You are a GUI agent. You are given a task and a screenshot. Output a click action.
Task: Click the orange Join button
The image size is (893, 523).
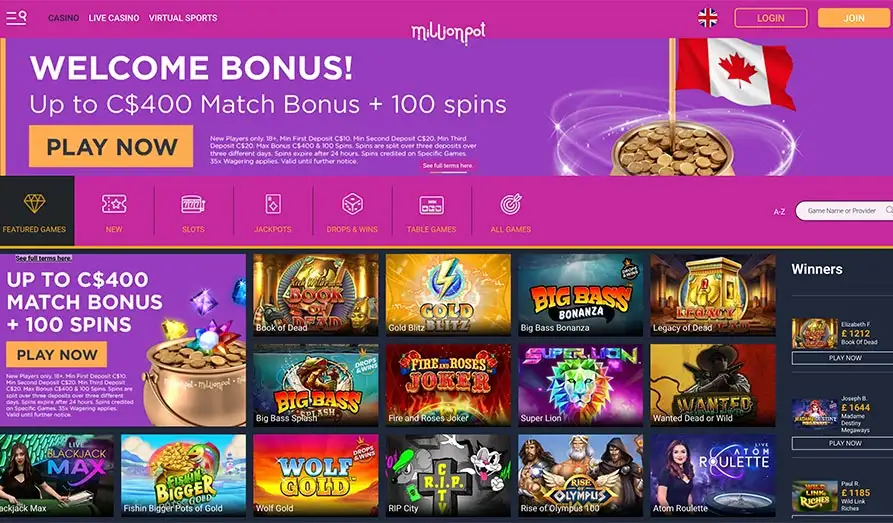click(853, 18)
